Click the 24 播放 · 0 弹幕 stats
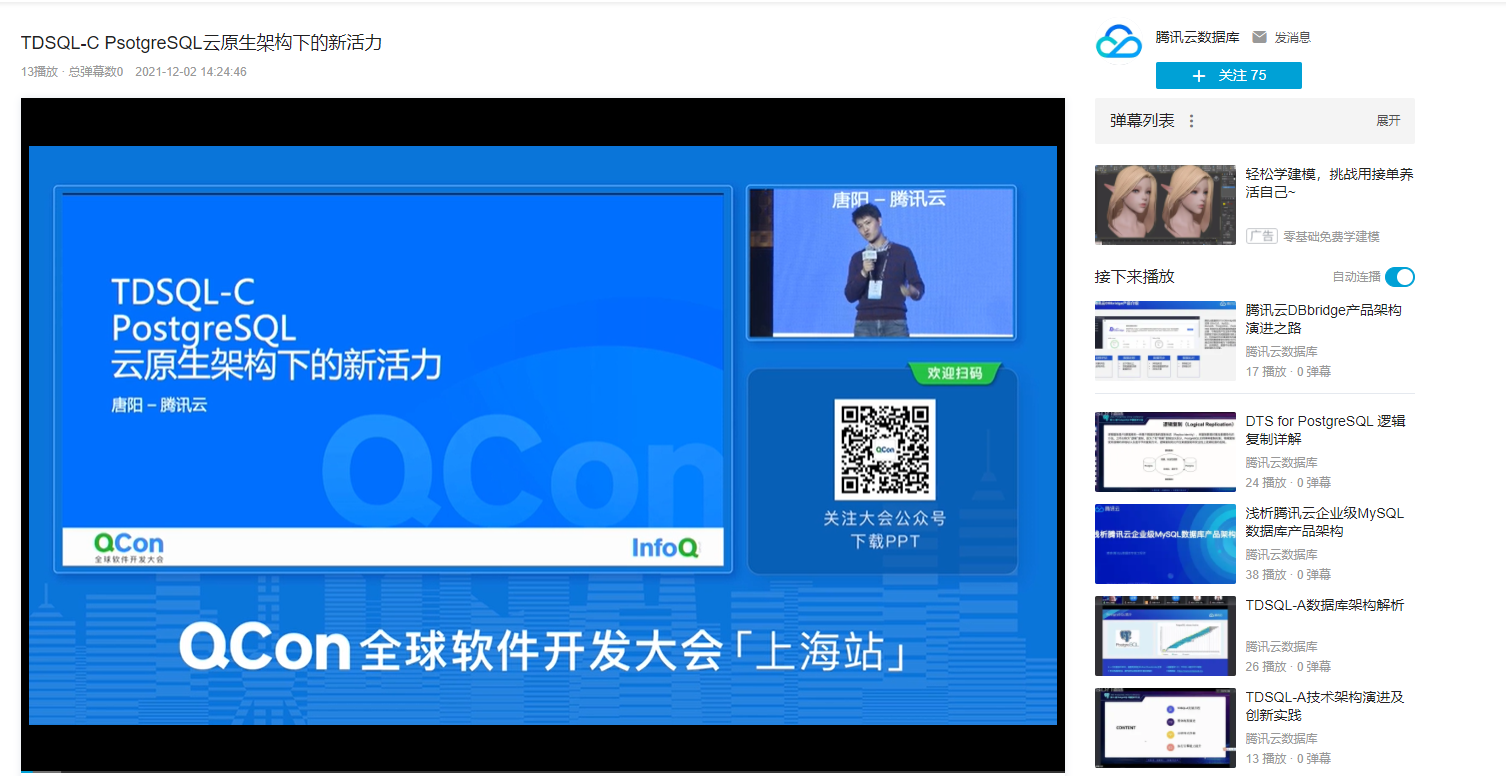The height and width of the screenshot is (776, 1506). click(1288, 483)
